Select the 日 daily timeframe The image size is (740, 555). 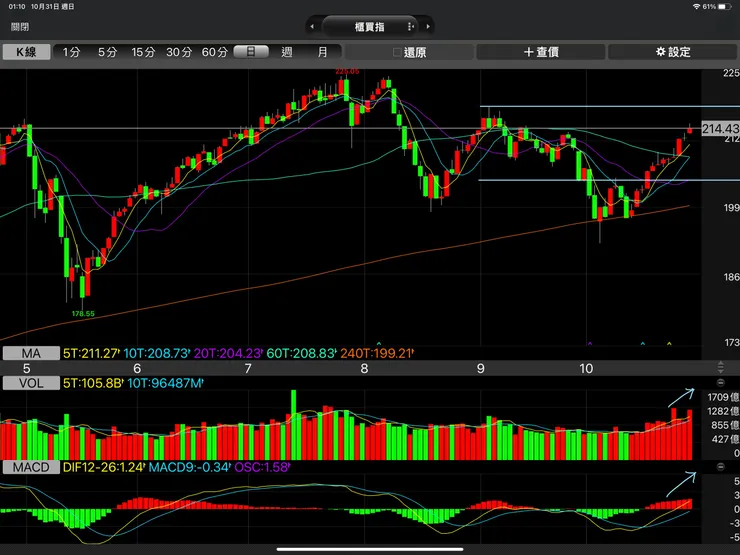click(x=251, y=52)
